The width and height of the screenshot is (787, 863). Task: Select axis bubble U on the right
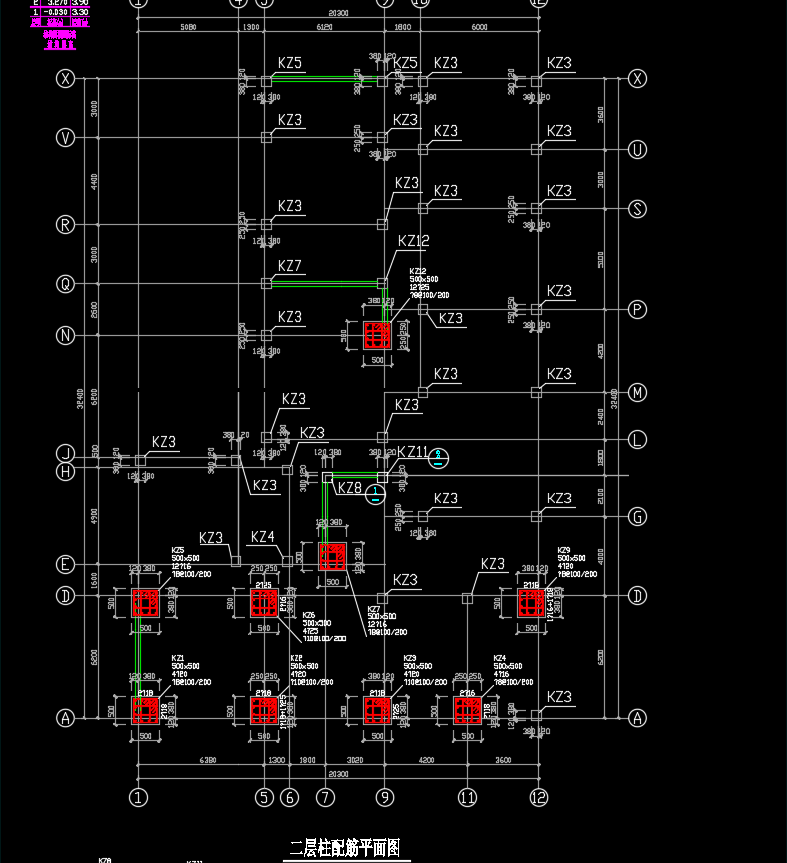click(x=637, y=150)
